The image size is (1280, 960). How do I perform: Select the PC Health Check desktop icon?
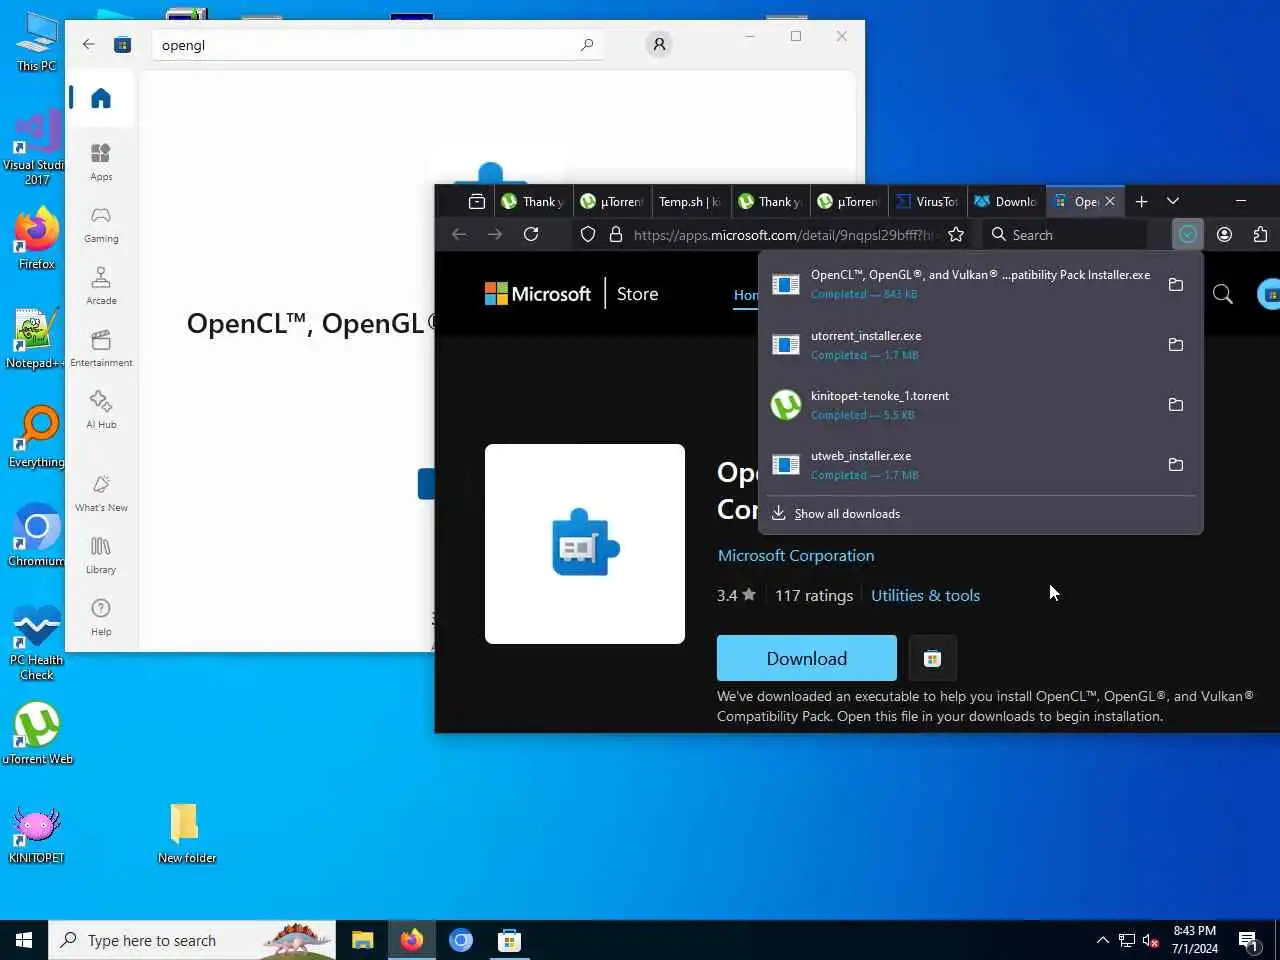(x=37, y=643)
